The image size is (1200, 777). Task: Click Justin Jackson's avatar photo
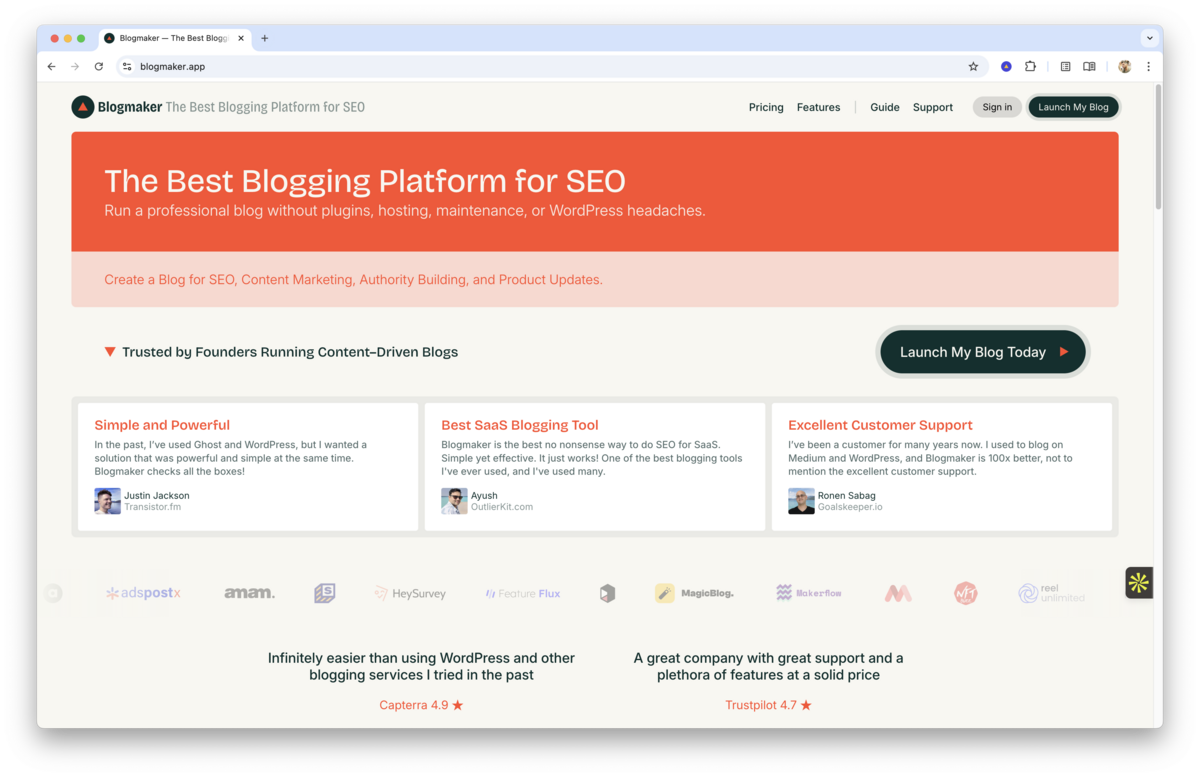107,500
